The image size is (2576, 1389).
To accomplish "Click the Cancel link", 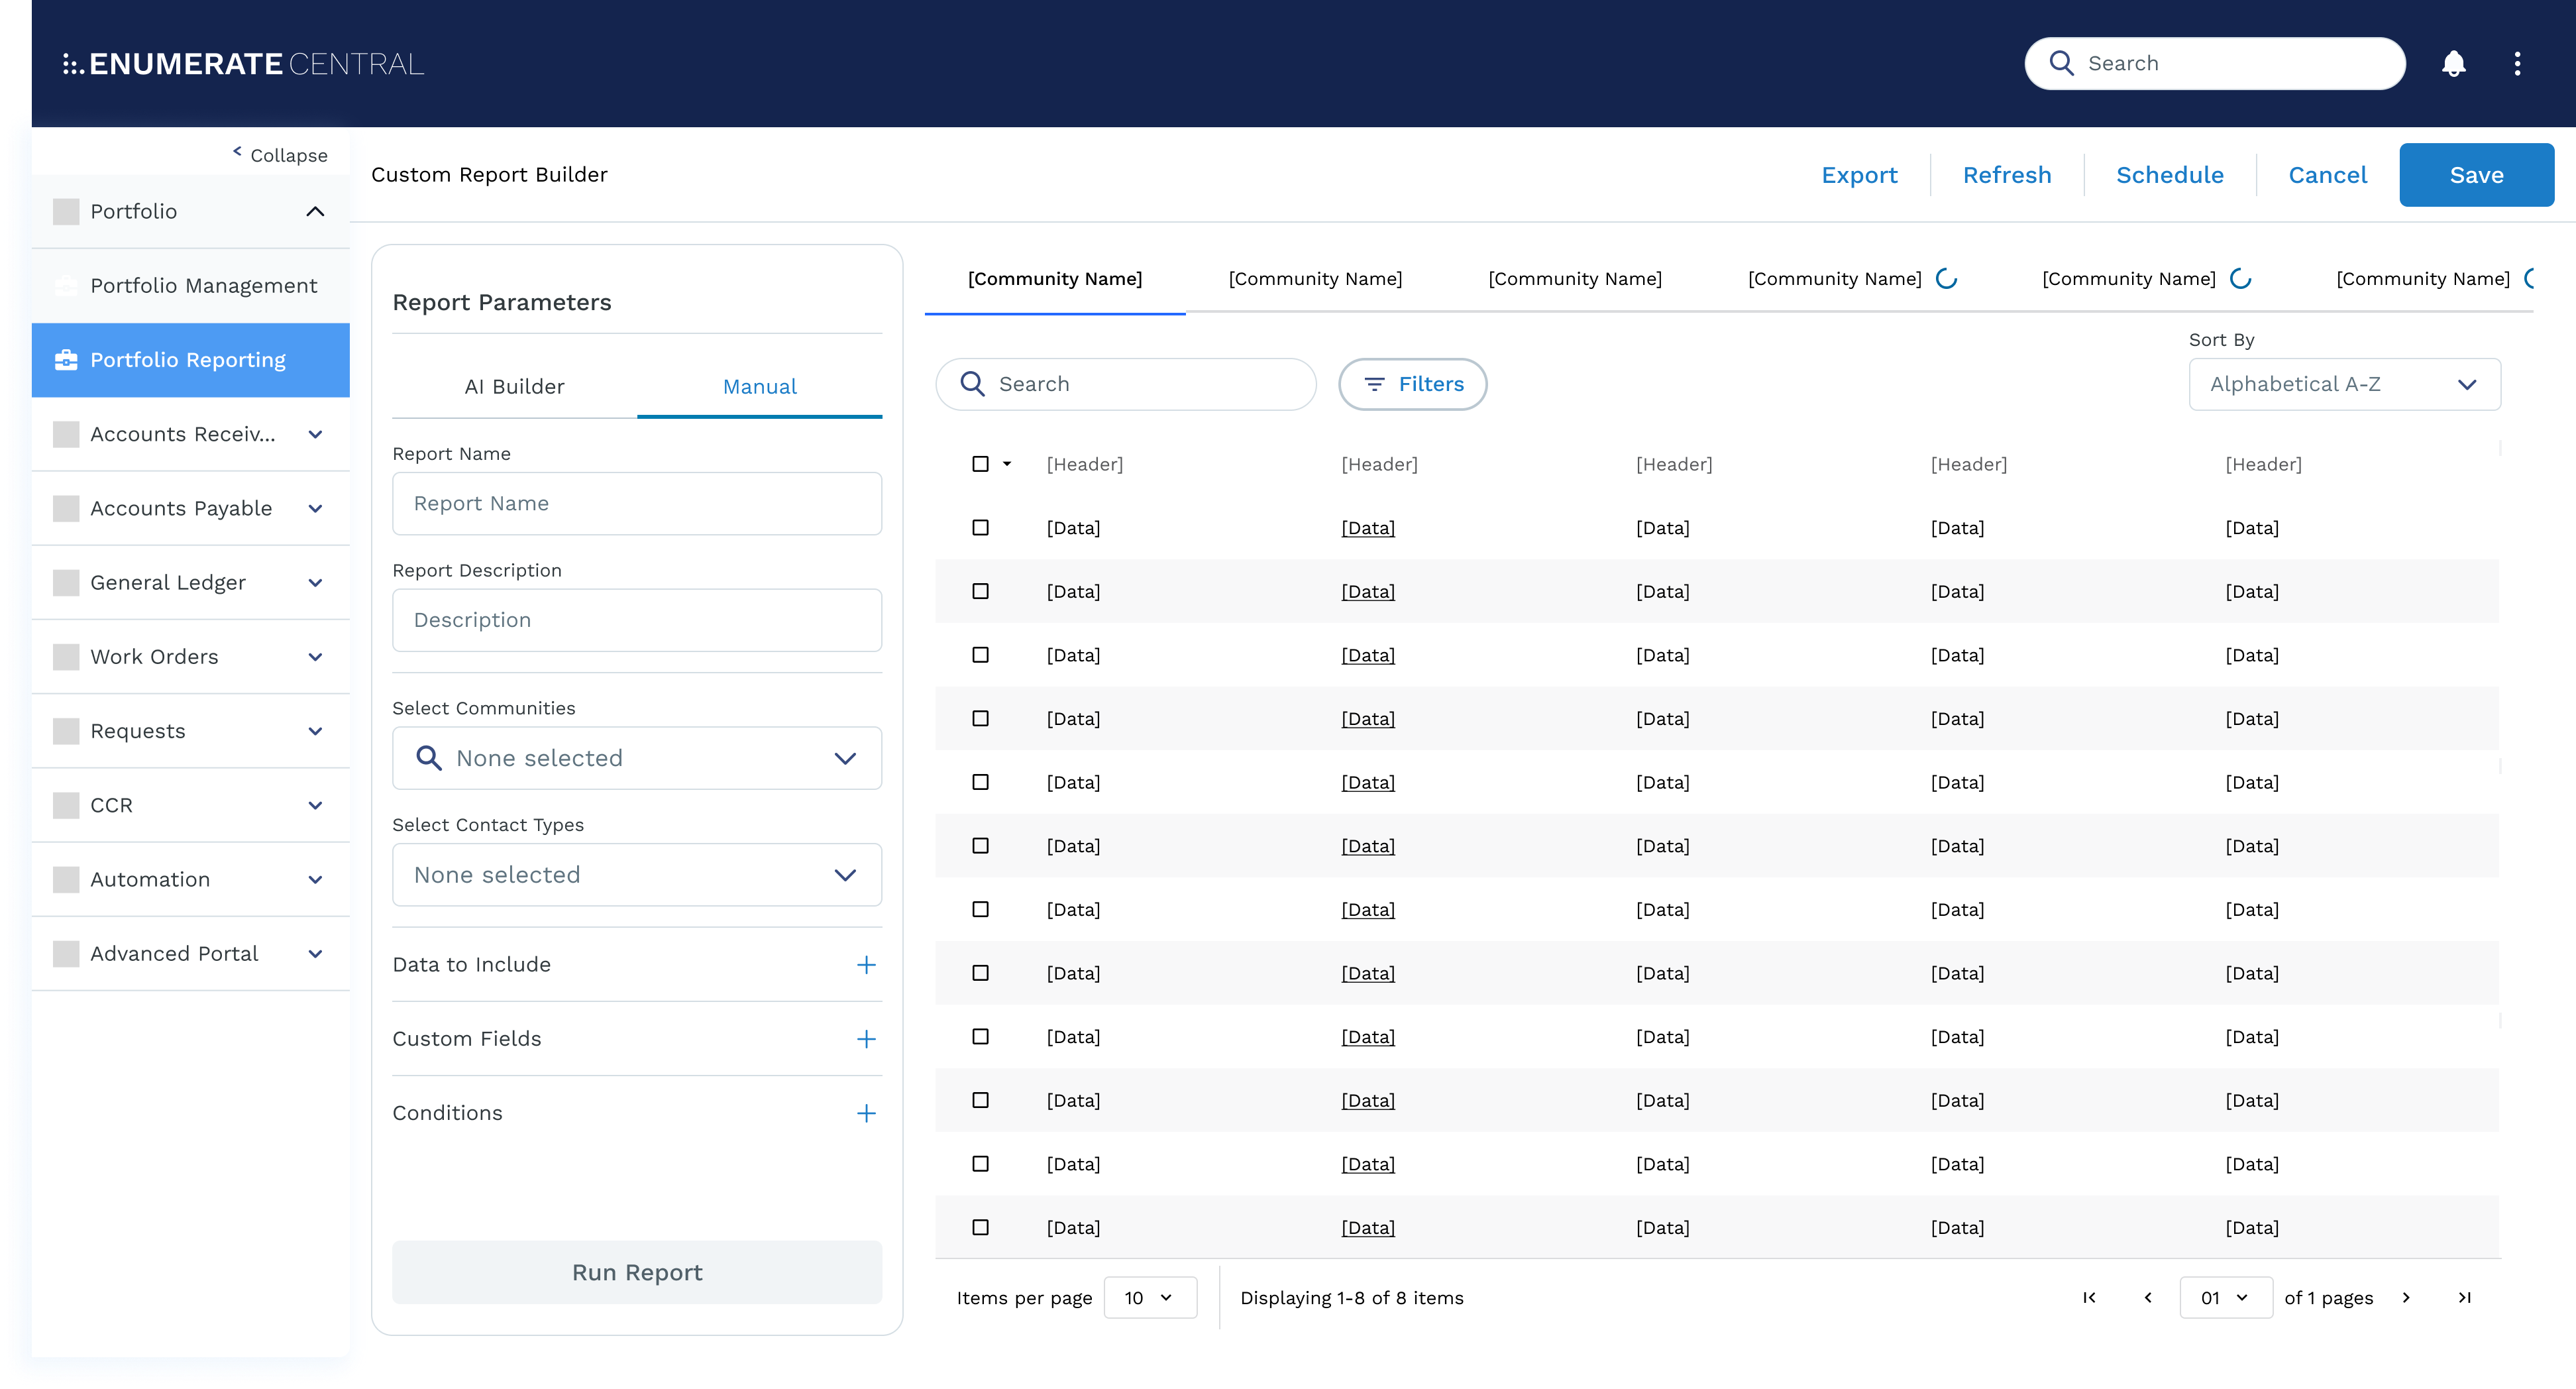I will (x=2327, y=175).
